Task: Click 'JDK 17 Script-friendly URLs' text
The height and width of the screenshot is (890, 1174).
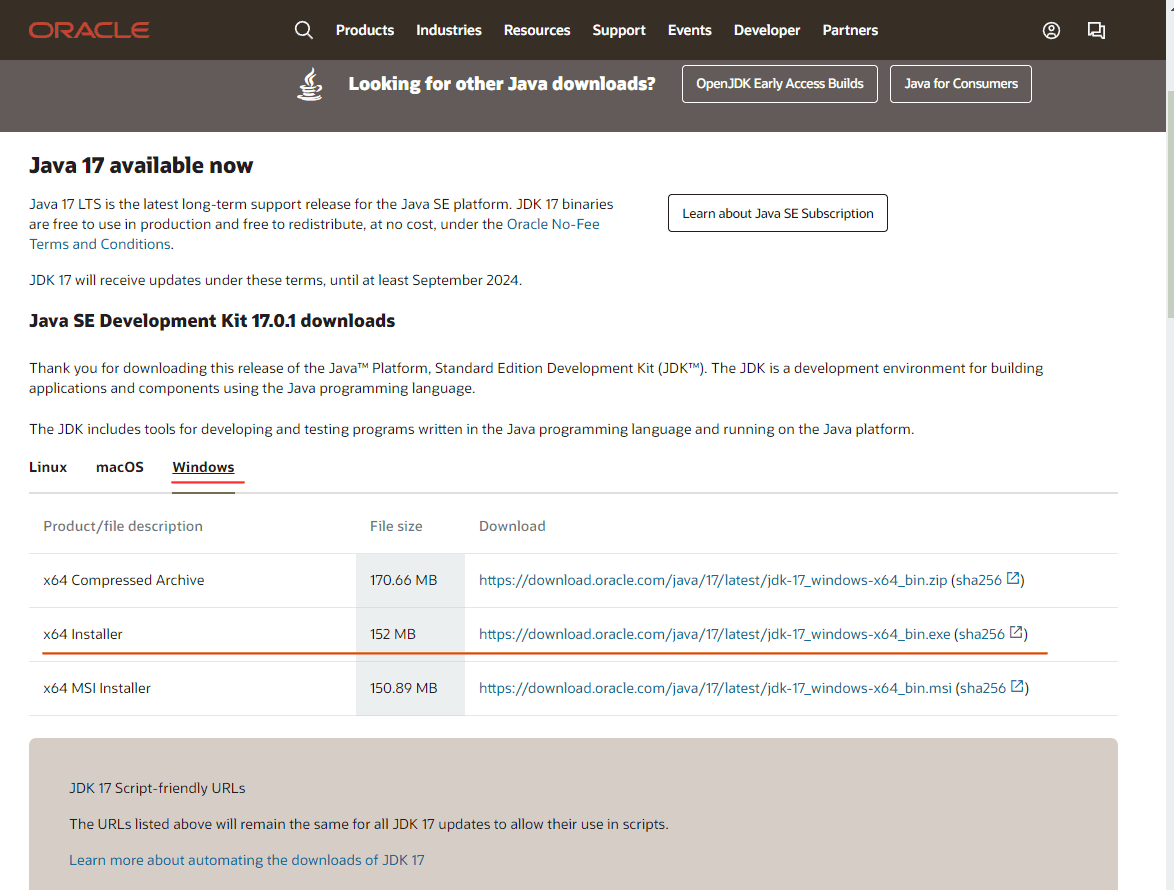Action: (157, 788)
